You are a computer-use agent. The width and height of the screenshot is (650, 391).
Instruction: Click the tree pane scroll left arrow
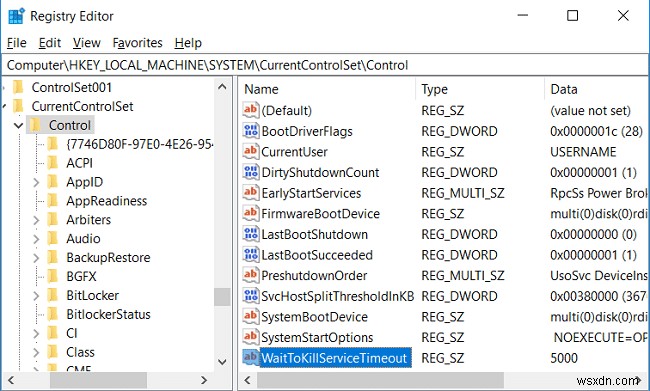11,380
